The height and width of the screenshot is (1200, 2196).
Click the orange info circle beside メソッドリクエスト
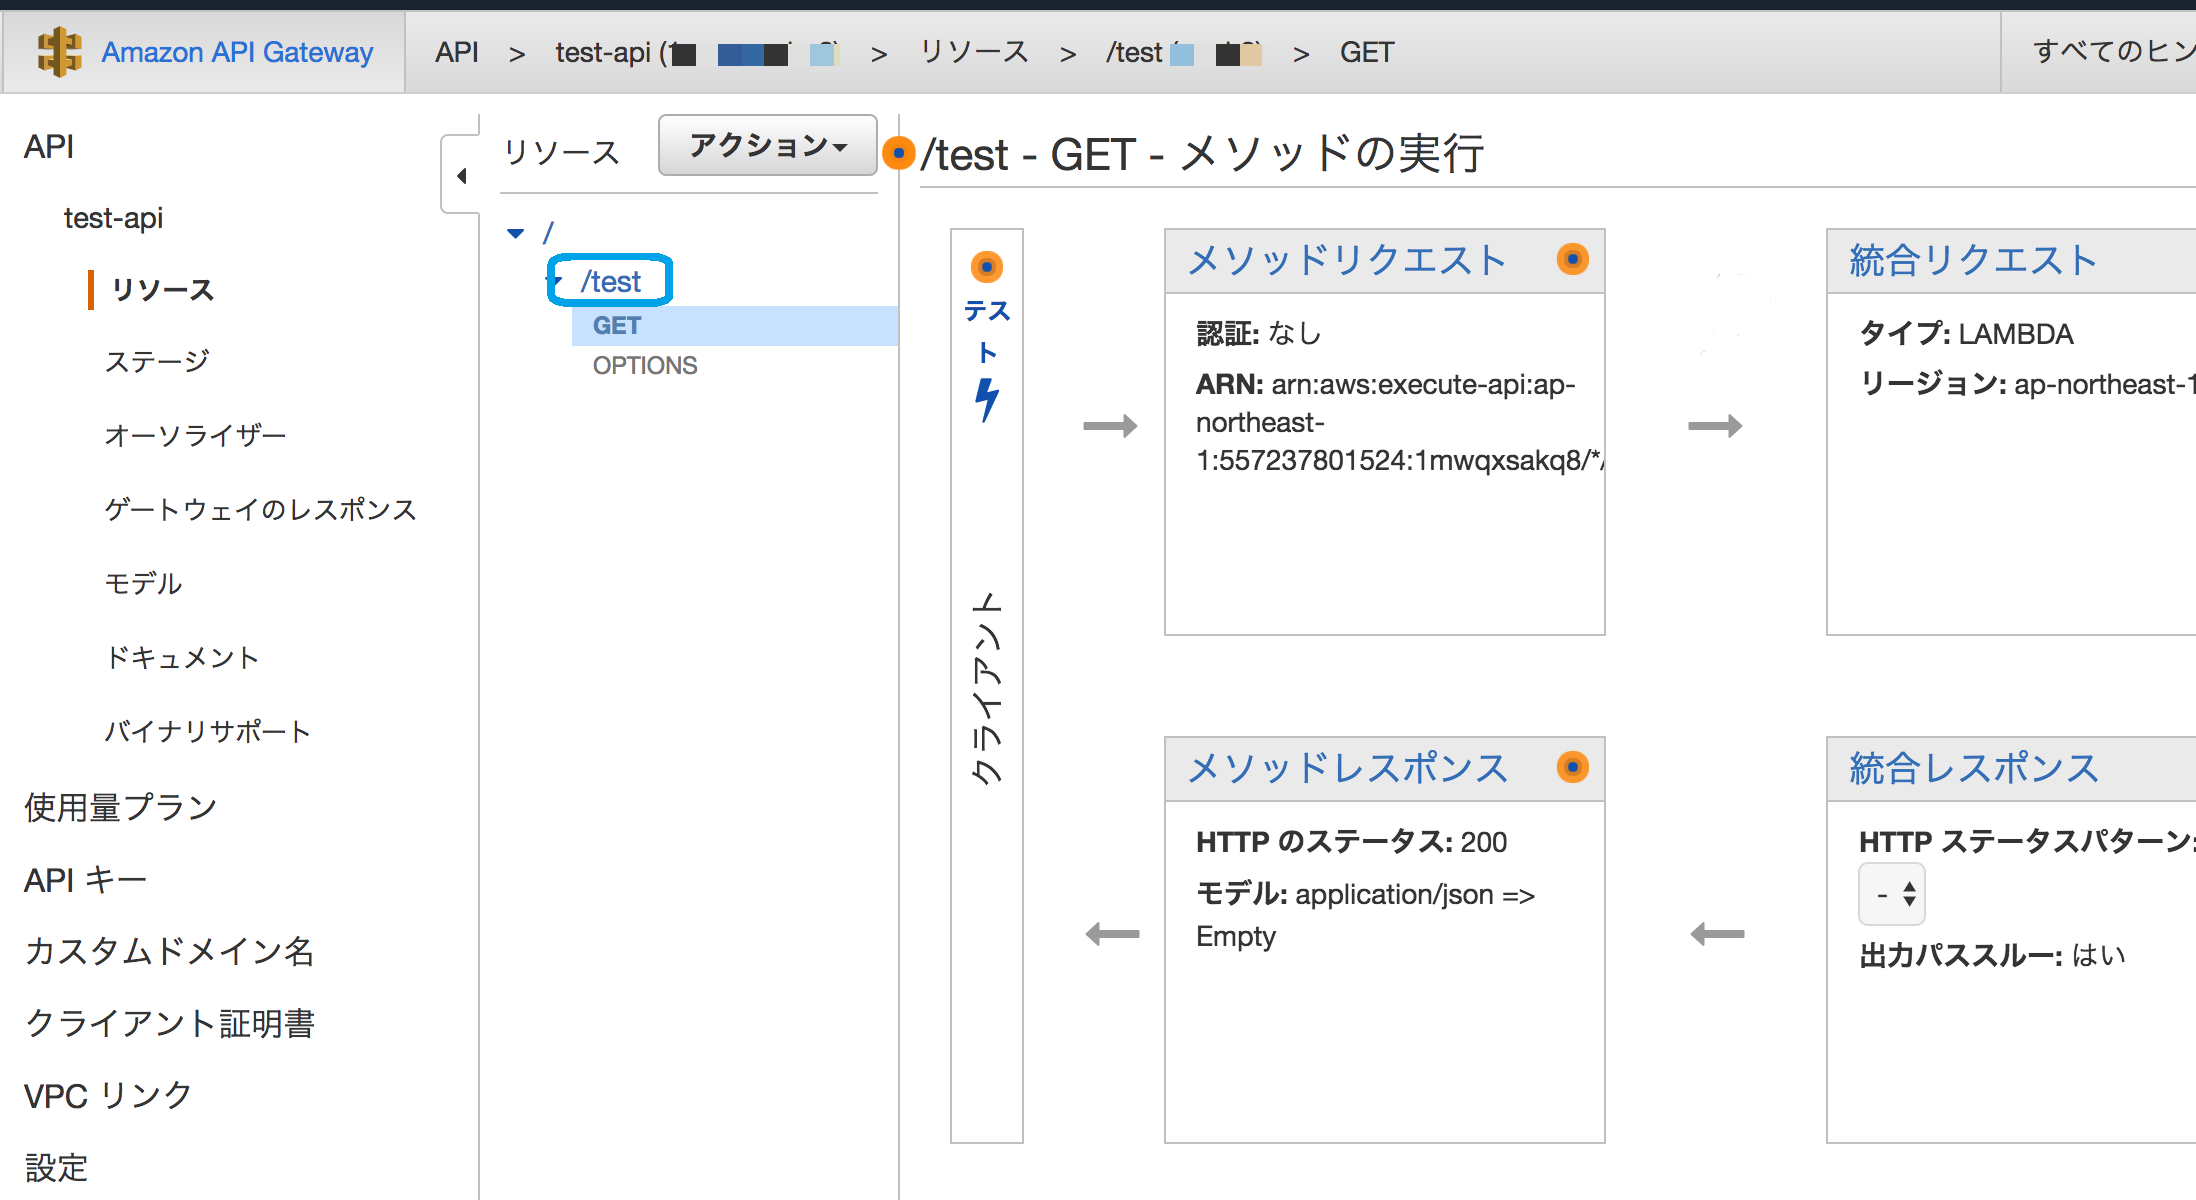pos(1572,260)
